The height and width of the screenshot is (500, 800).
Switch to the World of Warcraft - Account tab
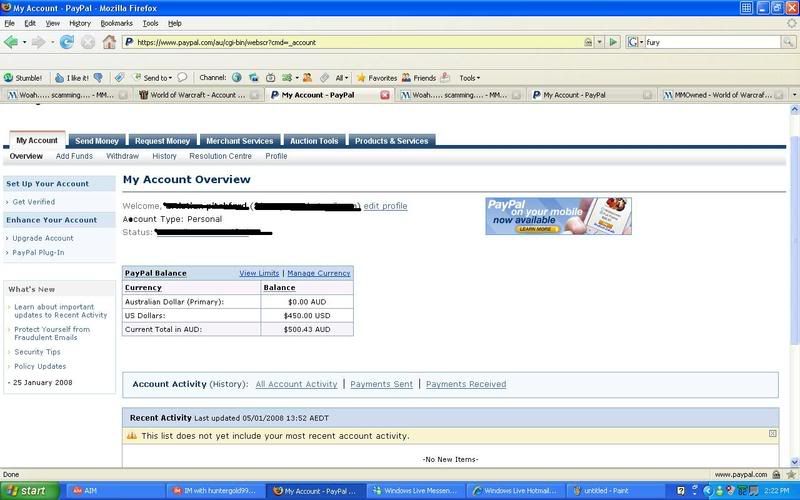tap(198, 95)
